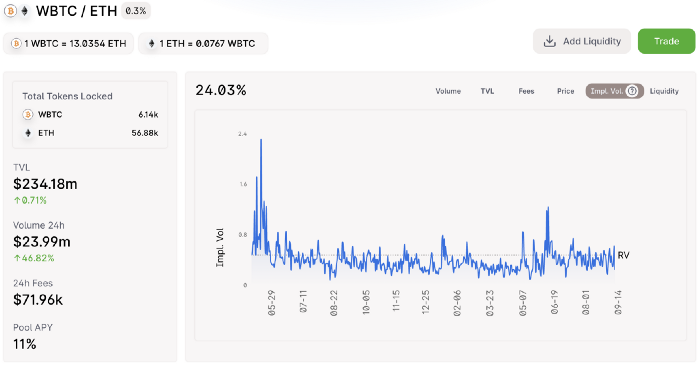Click the 1.6 y-axis tick label
This screenshot has width=700, height=365.
[x=243, y=184]
